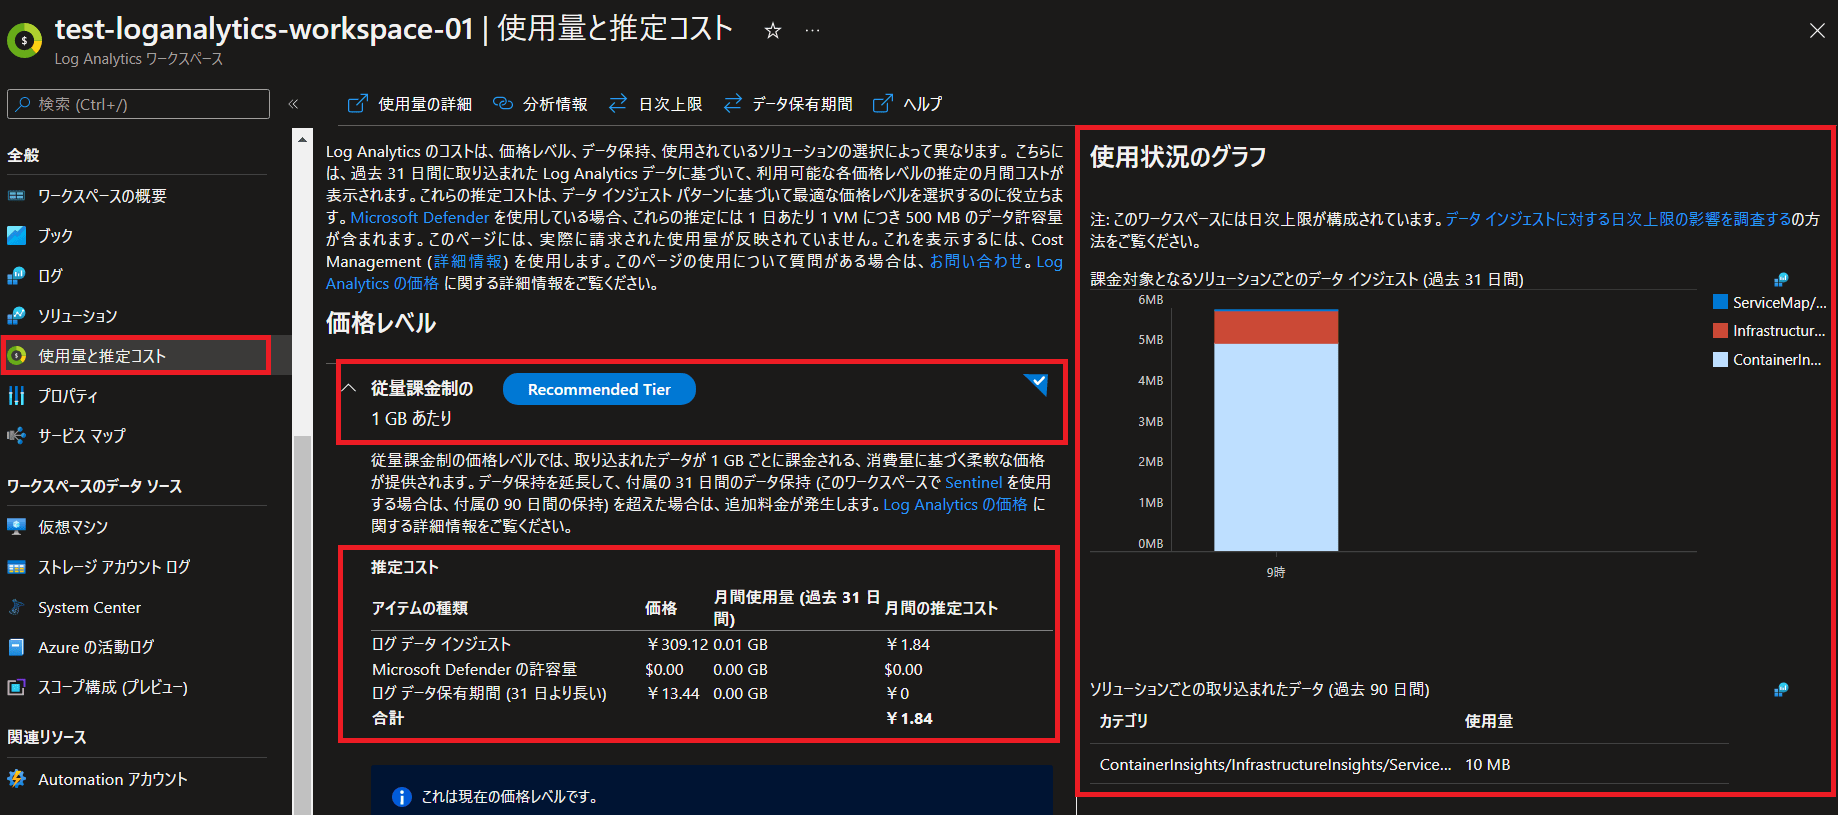The width and height of the screenshot is (1838, 815).
Task: Open the more options ellipsis in title
Action: [812, 31]
